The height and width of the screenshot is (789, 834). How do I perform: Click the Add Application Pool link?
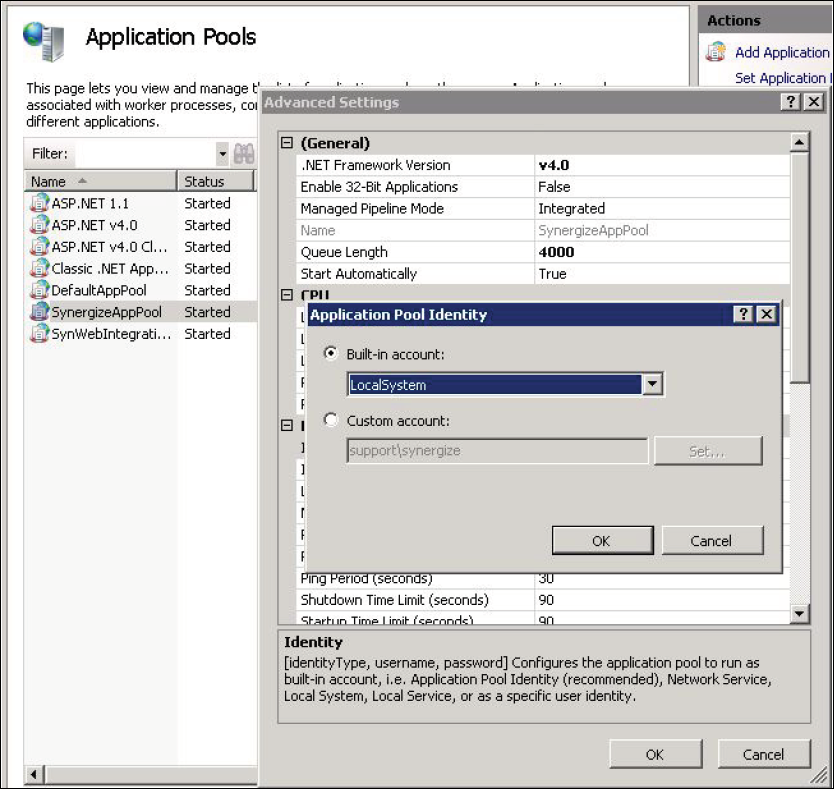tap(782, 52)
